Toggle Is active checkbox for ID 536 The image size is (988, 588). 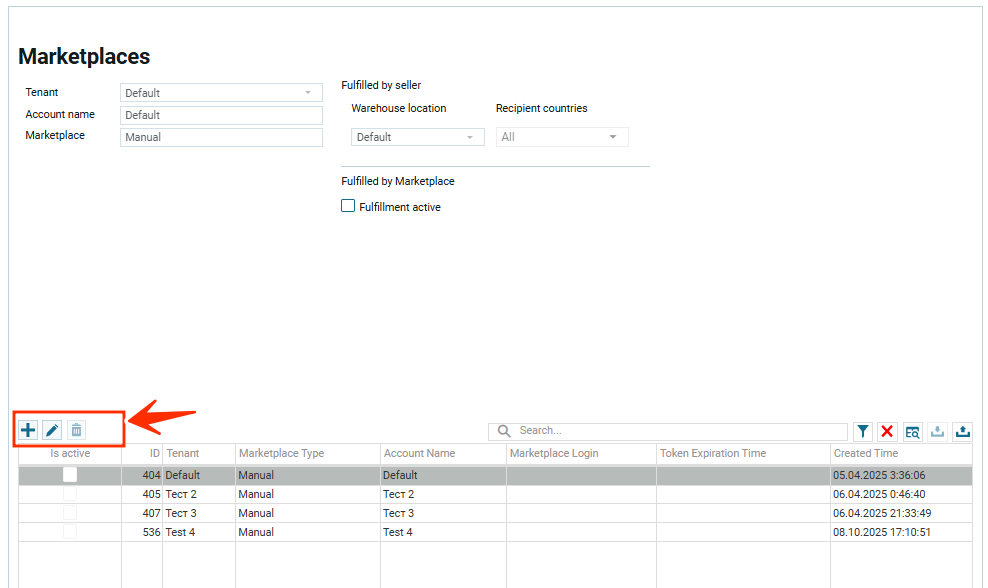[70, 532]
